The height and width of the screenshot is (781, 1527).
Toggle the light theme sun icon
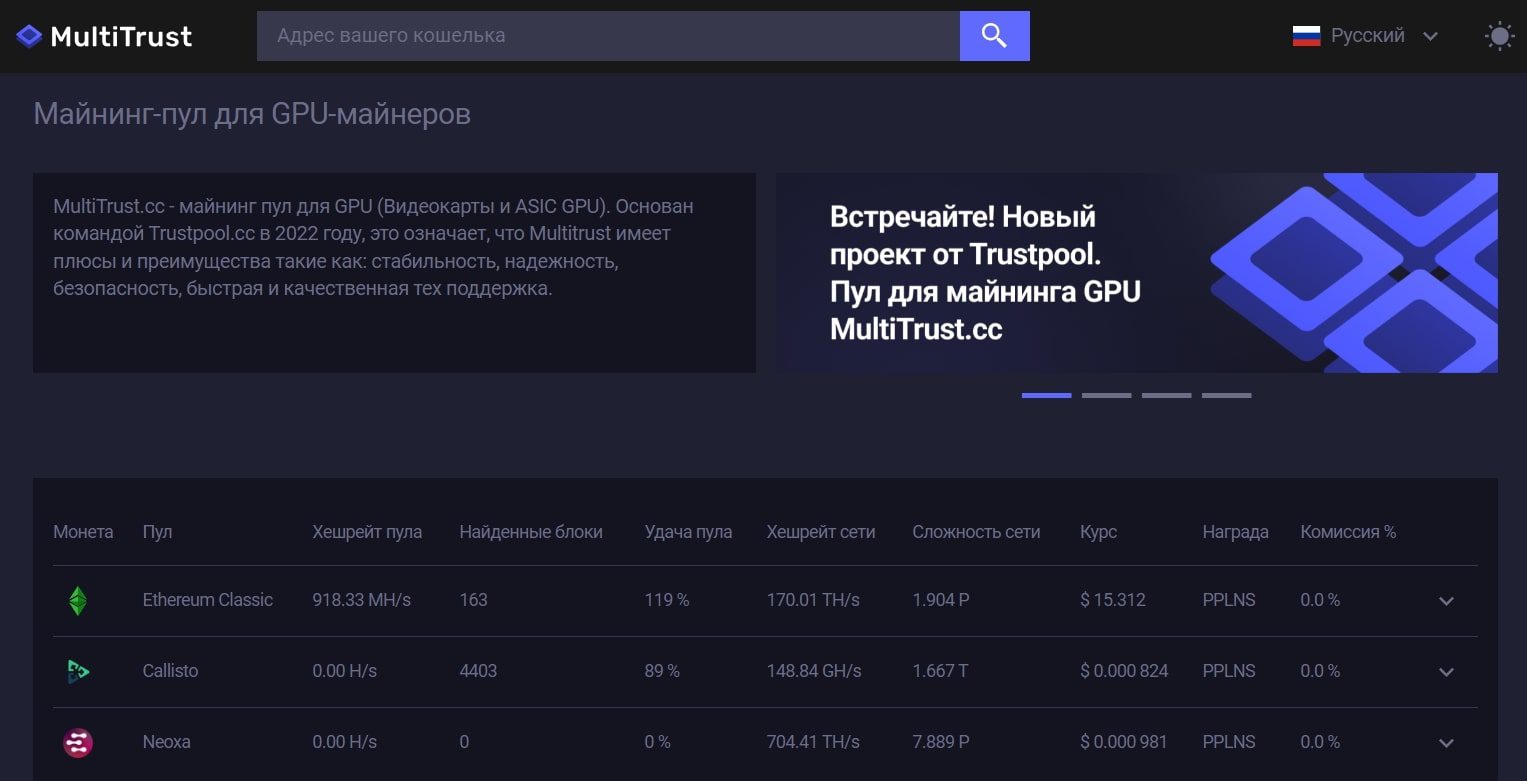click(x=1499, y=37)
